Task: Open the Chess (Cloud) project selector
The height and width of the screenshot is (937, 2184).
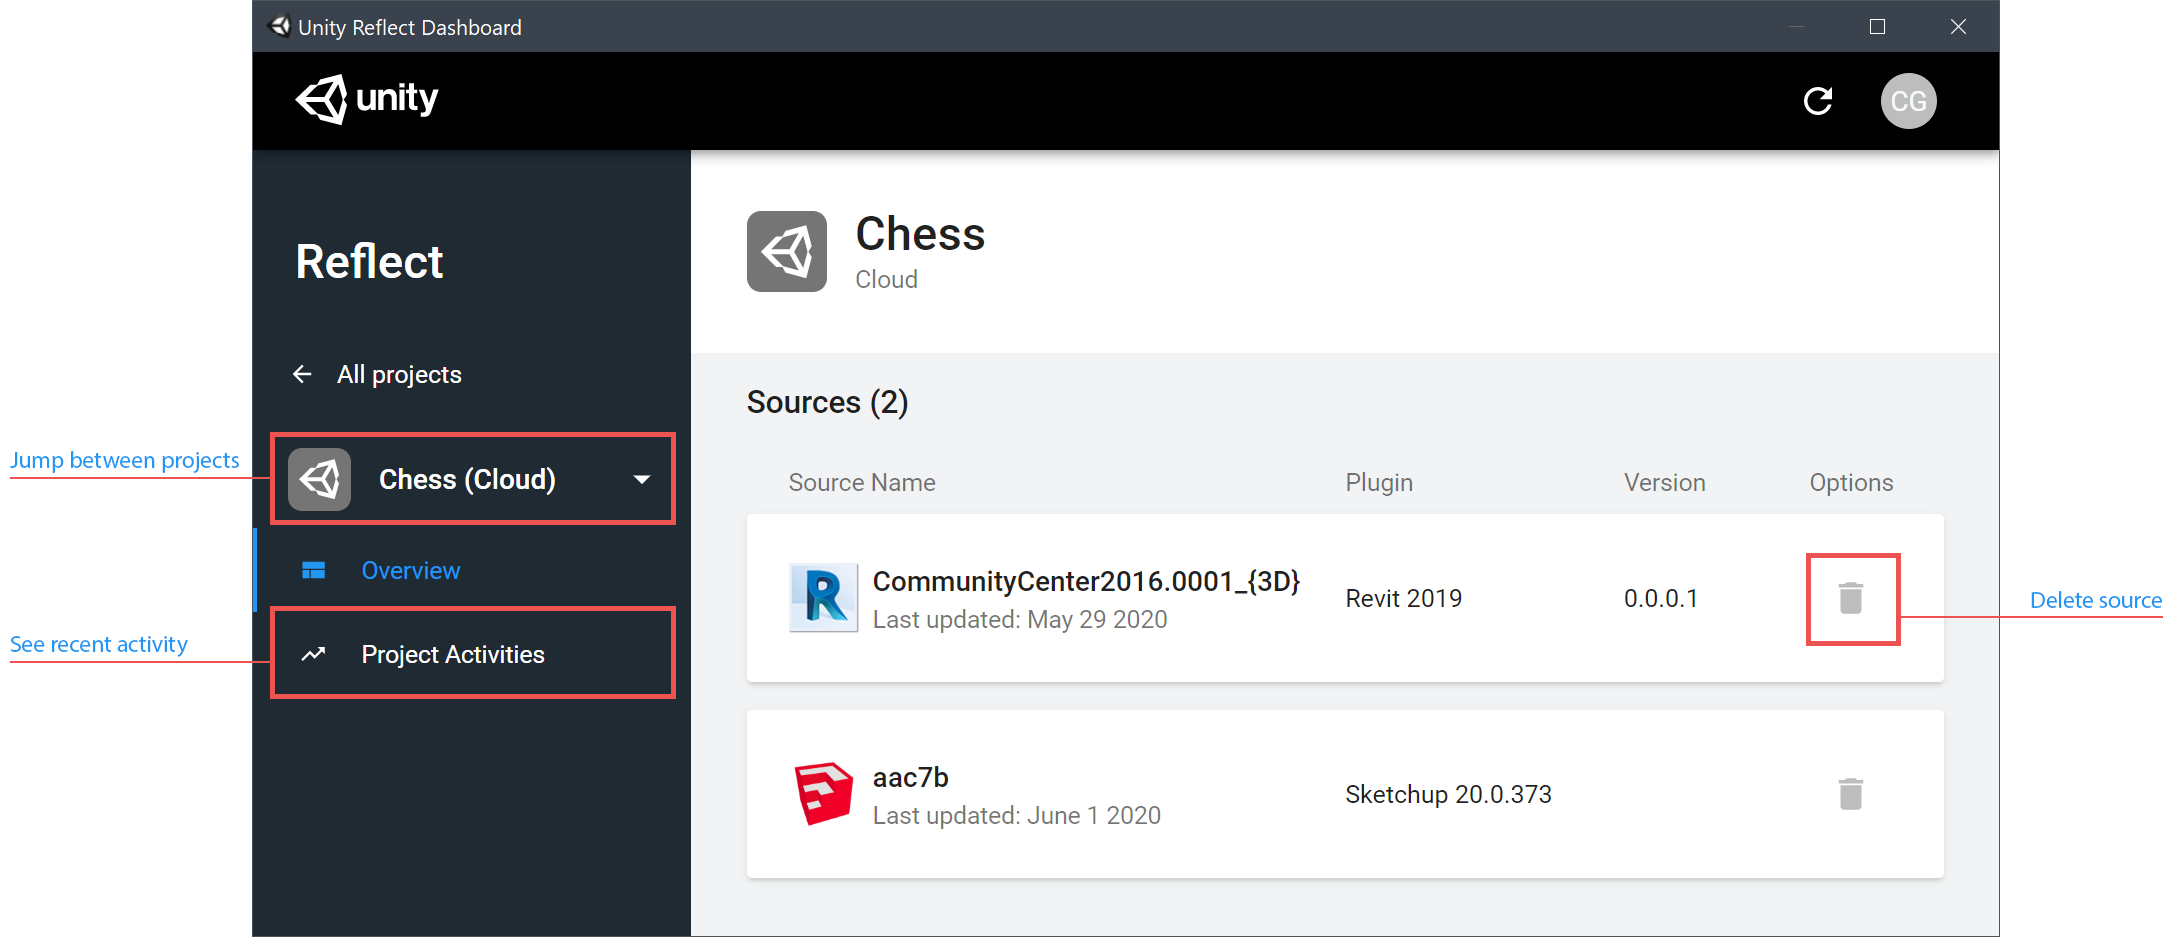Action: [x=473, y=479]
